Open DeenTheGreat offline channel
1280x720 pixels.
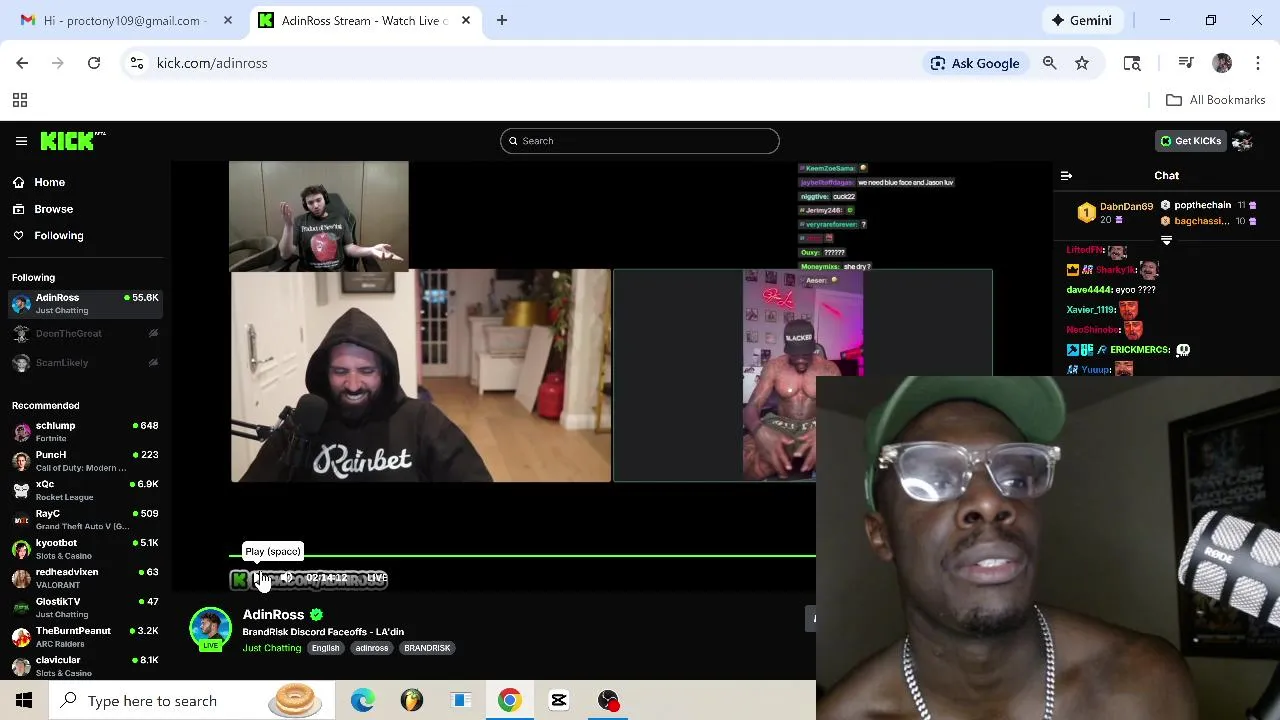[x=85, y=334]
